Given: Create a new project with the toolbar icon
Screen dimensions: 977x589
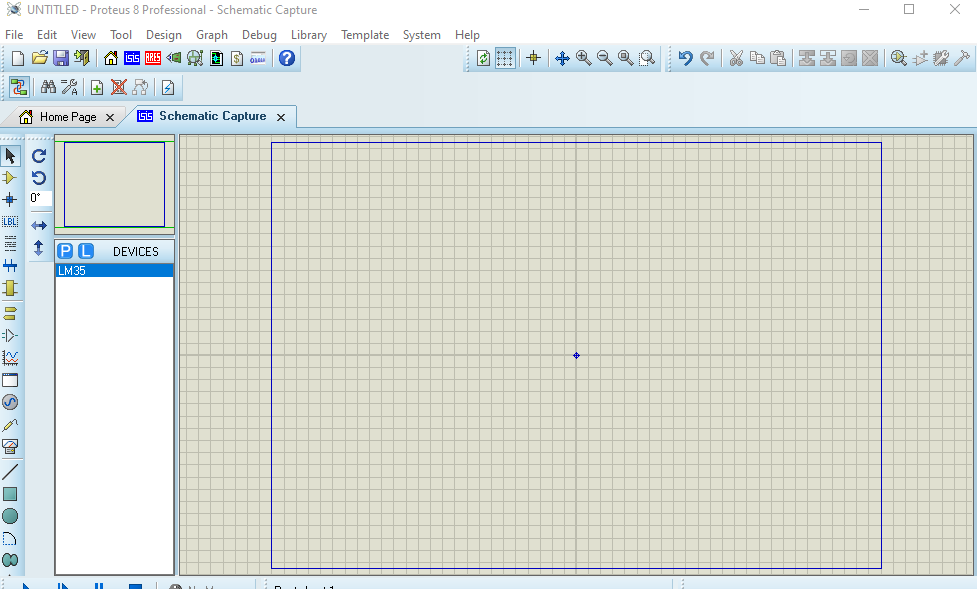Looking at the screenshot, I should tap(18, 59).
